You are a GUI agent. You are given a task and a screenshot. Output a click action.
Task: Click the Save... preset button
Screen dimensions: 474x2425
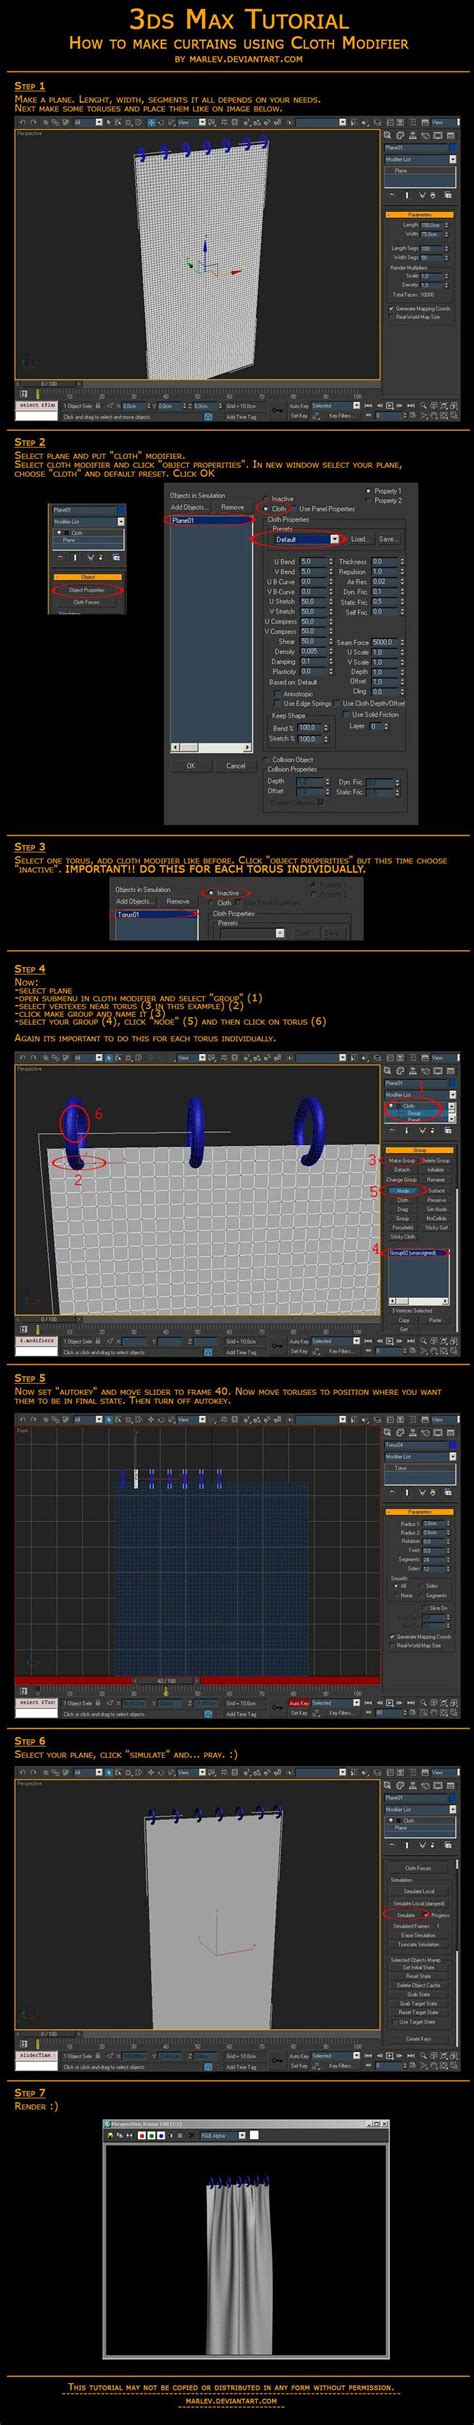pos(387,539)
